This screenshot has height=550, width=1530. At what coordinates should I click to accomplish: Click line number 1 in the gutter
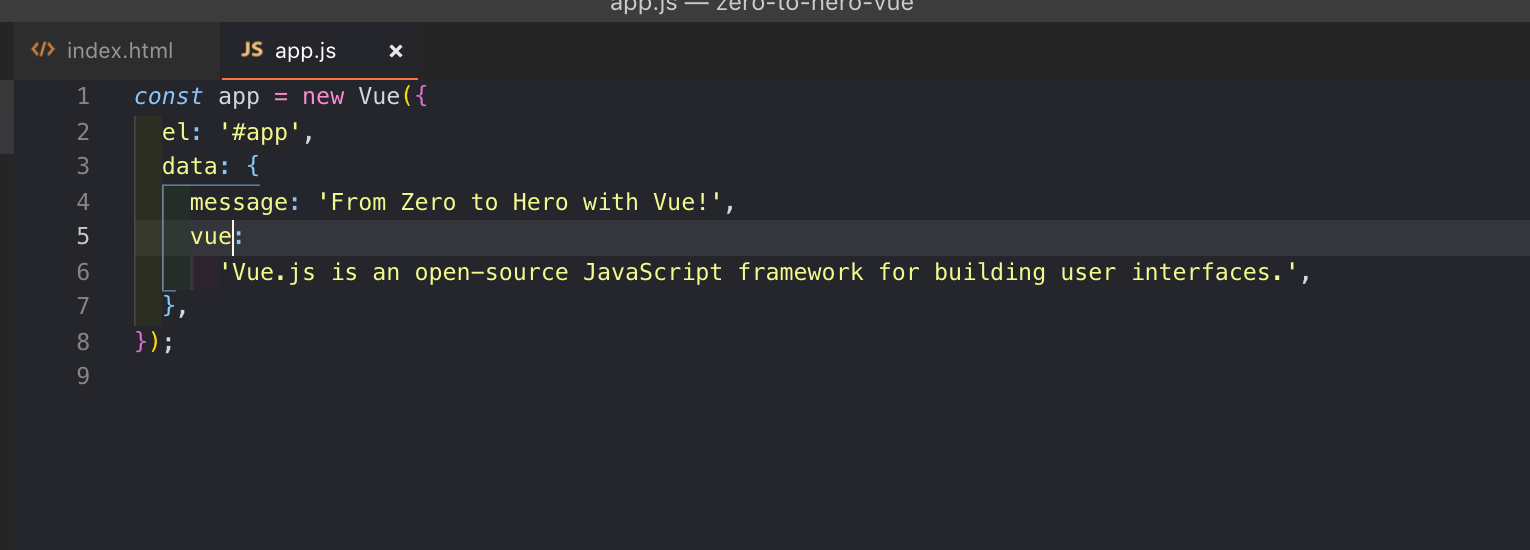[x=83, y=97]
